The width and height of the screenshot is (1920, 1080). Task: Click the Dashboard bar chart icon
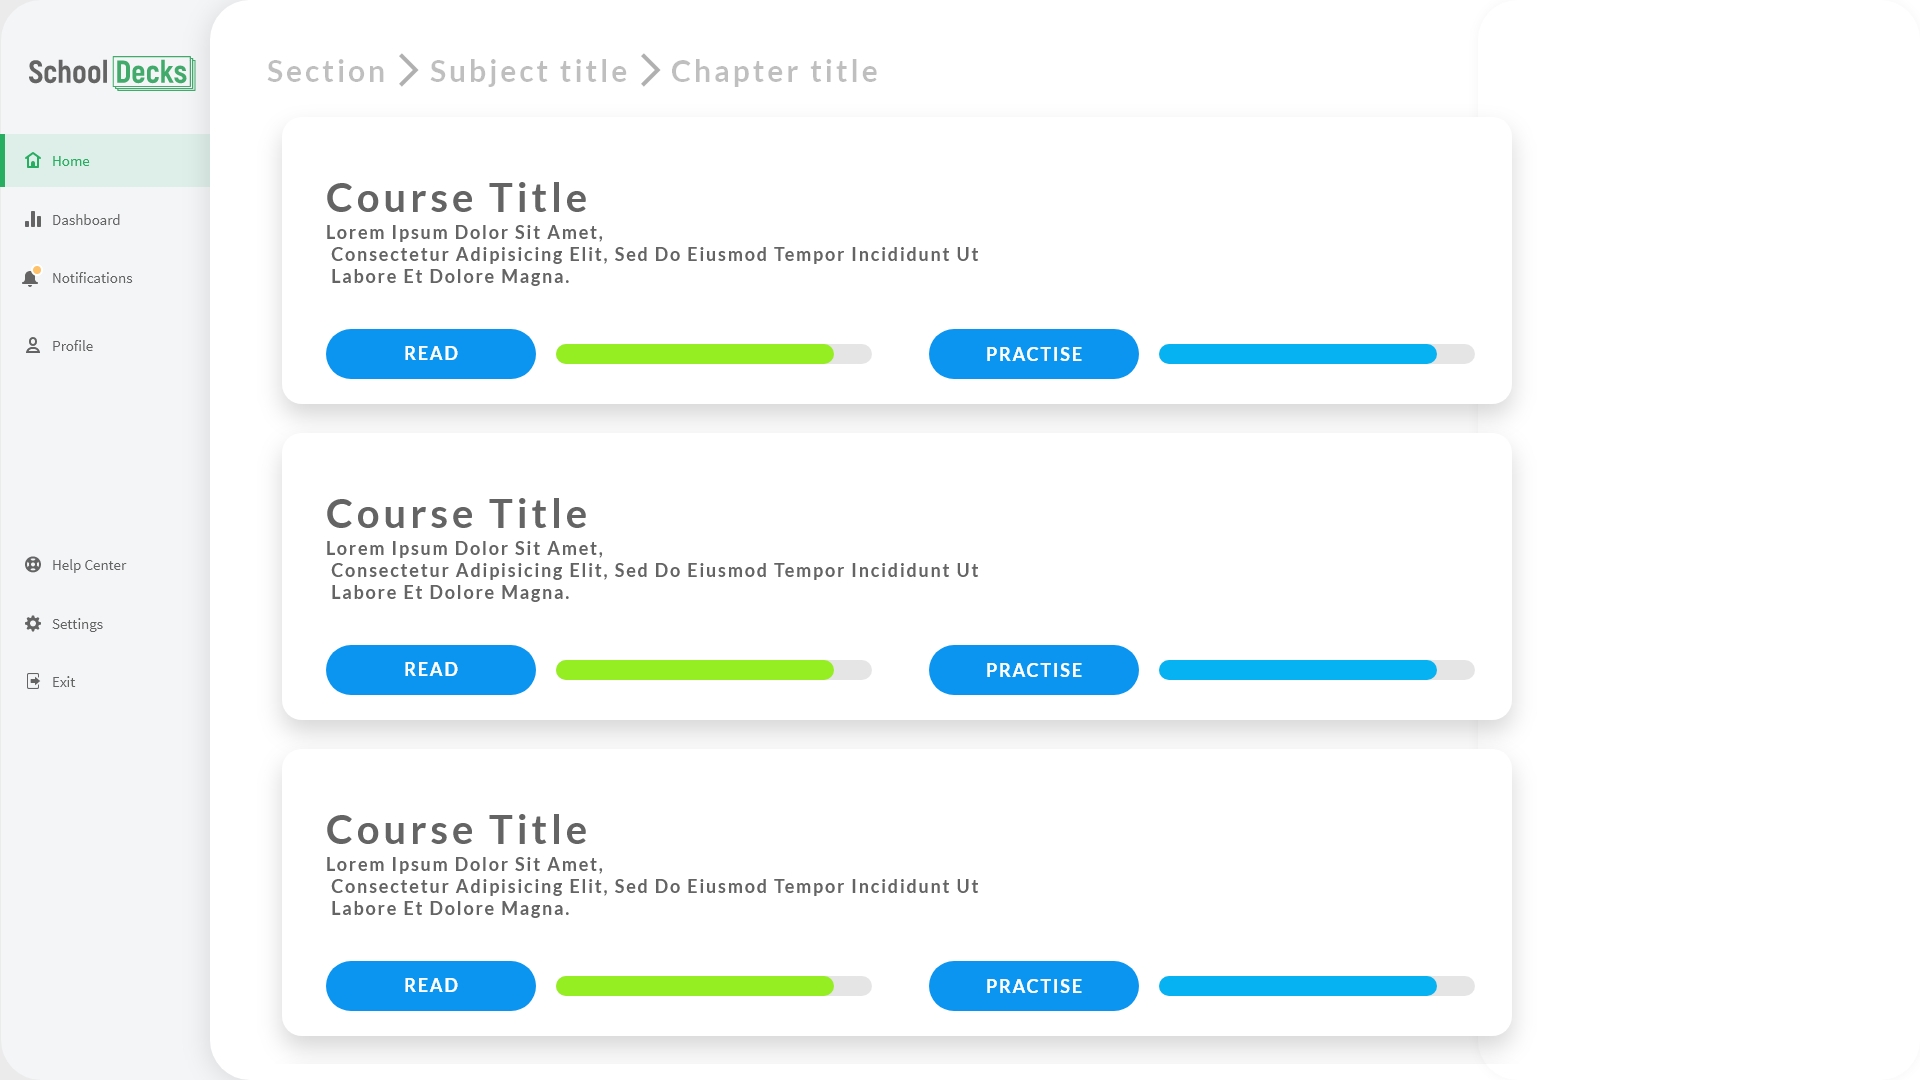tap(33, 220)
